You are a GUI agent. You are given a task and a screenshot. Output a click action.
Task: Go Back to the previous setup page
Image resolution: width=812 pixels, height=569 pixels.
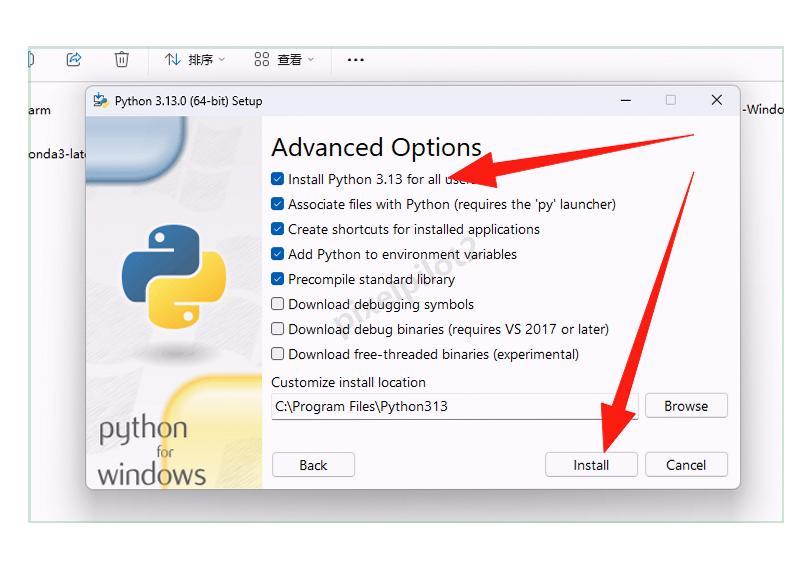pyautogui.click(x=313, y=465)
